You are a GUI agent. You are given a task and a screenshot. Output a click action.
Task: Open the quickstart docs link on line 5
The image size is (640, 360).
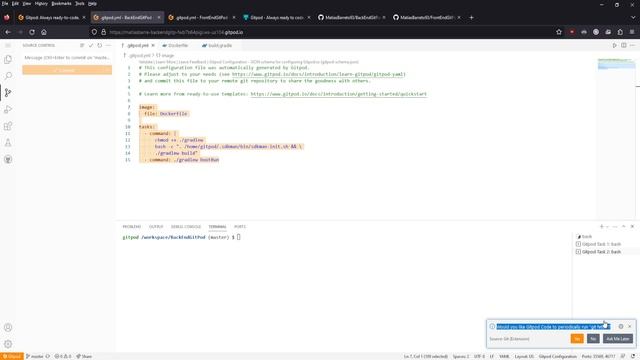(x=338, y=94)
